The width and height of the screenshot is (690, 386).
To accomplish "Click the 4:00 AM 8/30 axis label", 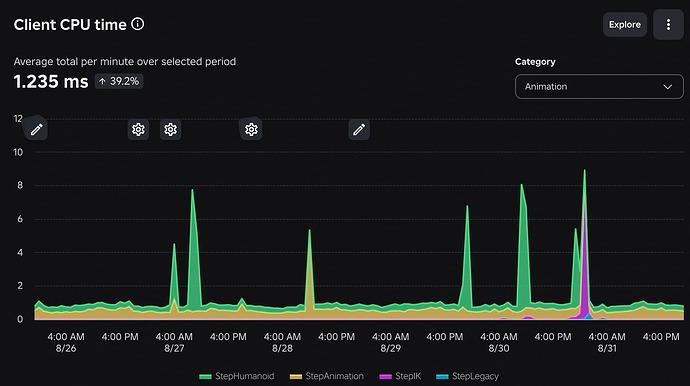I will [499, 342].
